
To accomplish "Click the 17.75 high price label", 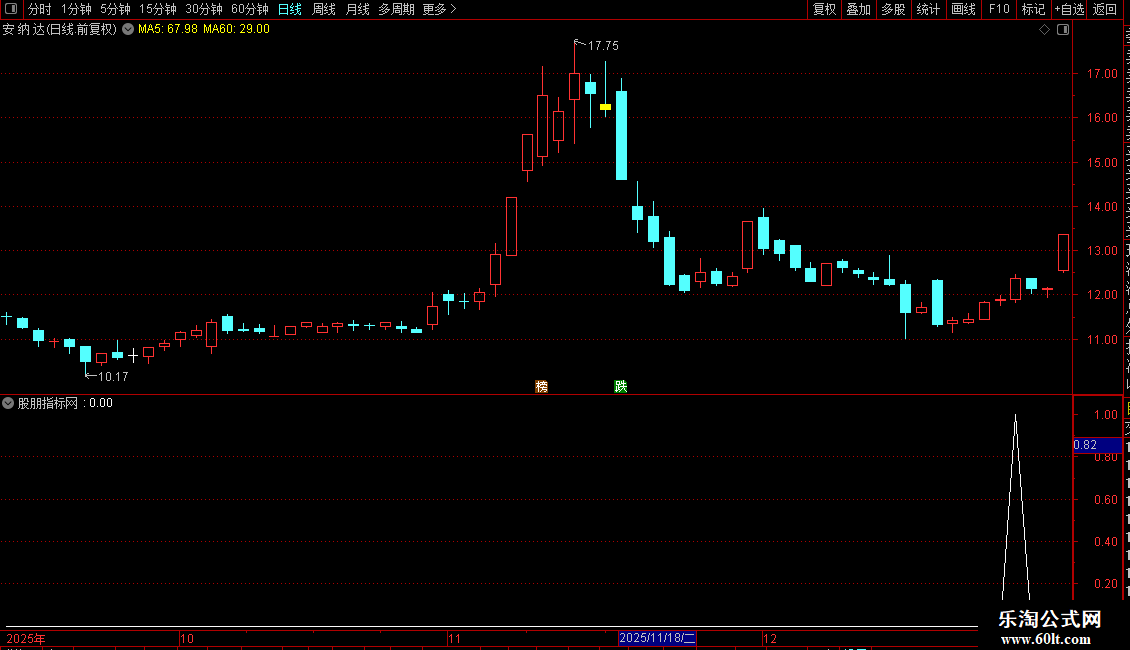I will [x=603, y=46].
